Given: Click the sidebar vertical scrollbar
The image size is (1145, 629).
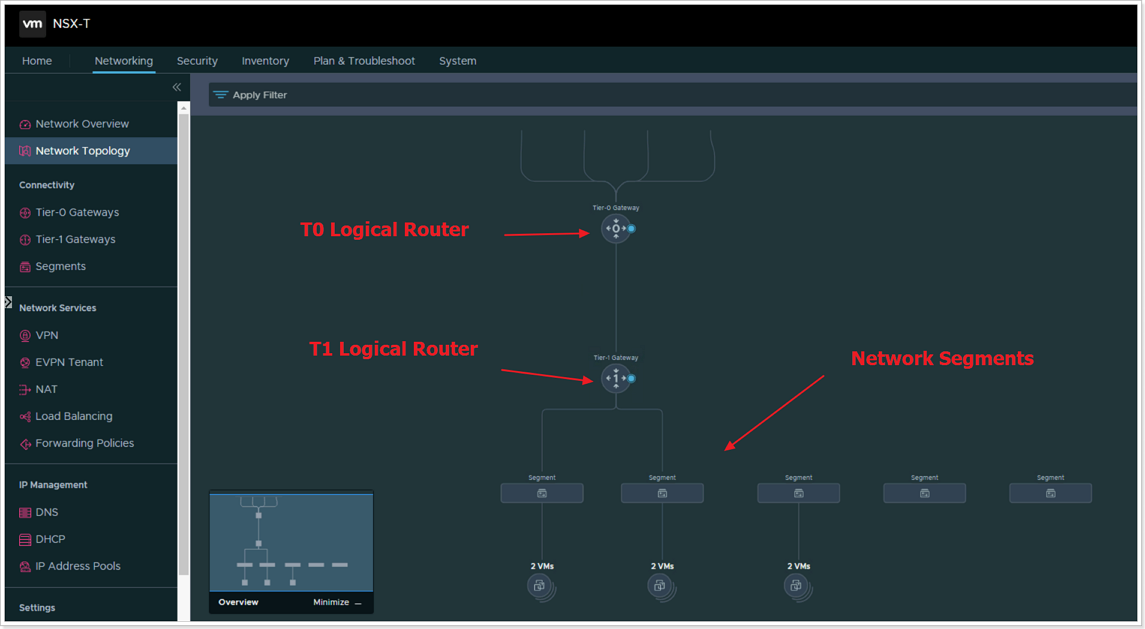Looking at the screenshot, I should (x=183, y=343).
